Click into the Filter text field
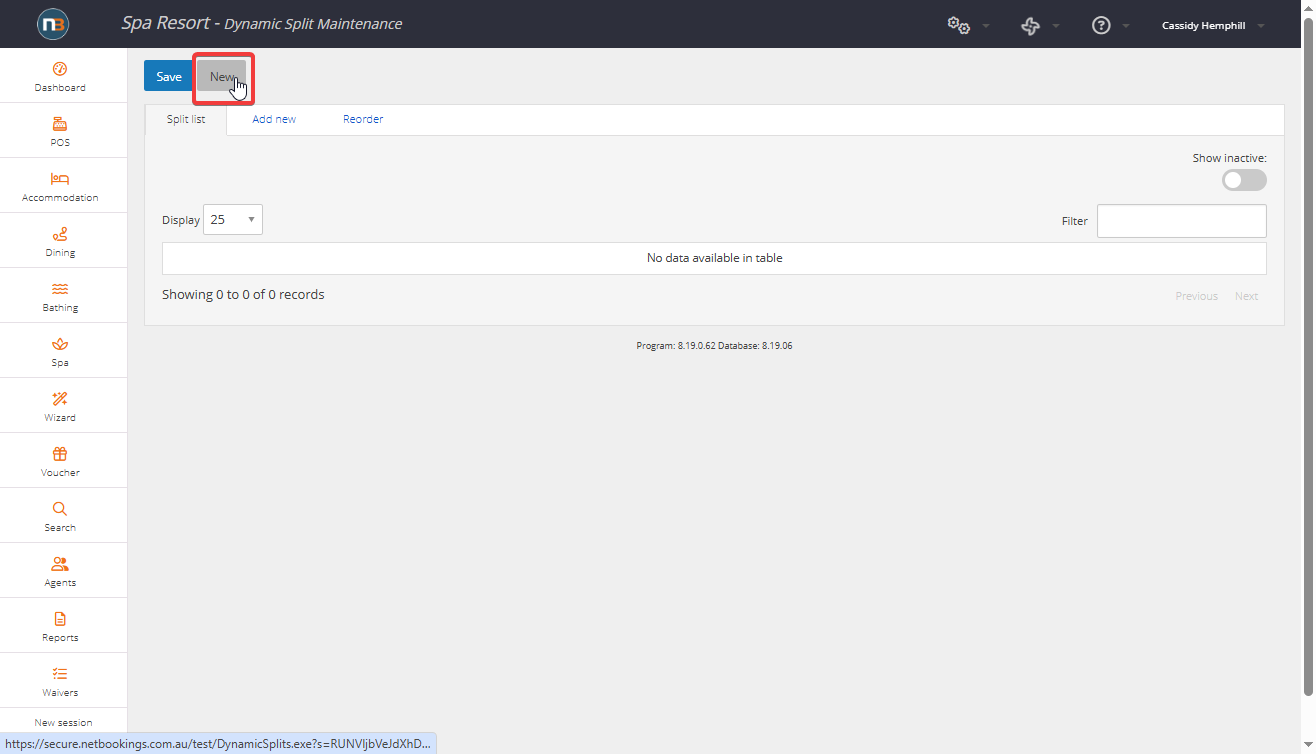 pyautogui.click(x=1181, y=221)
